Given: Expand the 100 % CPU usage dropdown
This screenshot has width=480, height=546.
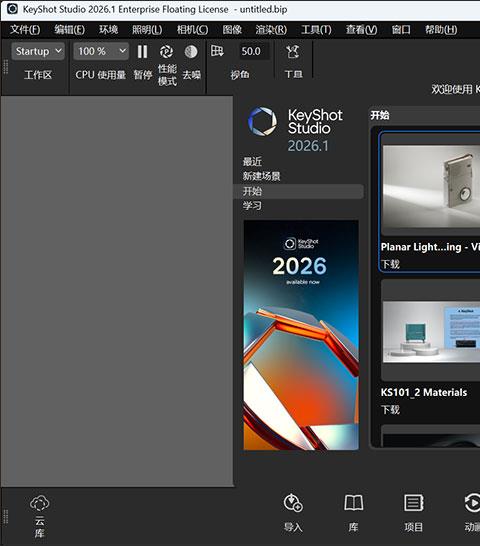Looking at the screenshot, I should point(101,52).
